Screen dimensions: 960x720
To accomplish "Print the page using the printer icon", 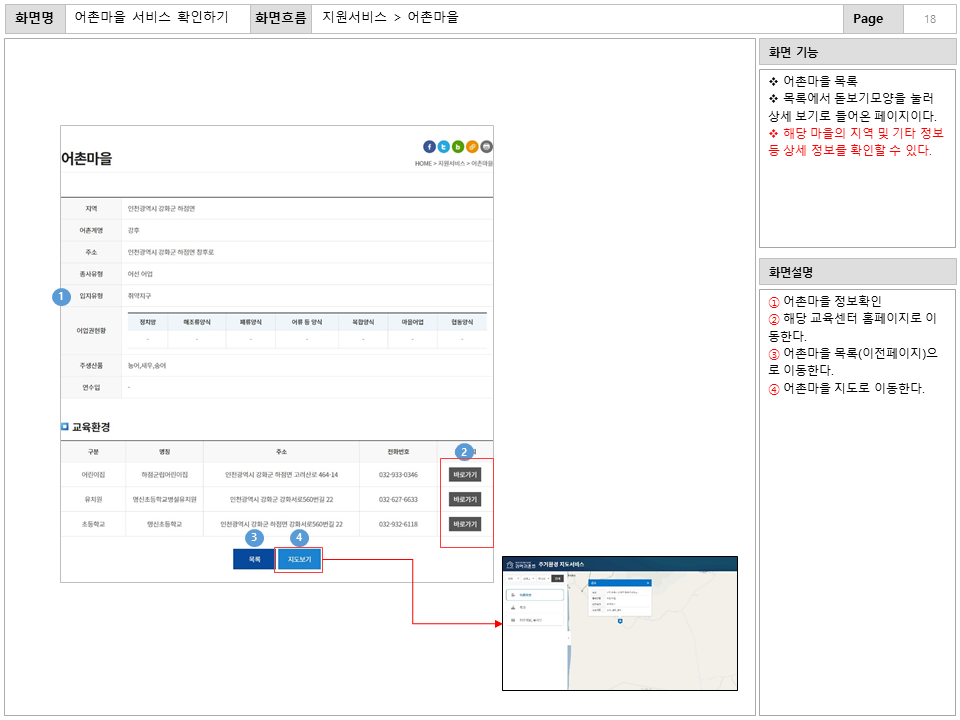I will pyautogui.click(x=487, y=146).
